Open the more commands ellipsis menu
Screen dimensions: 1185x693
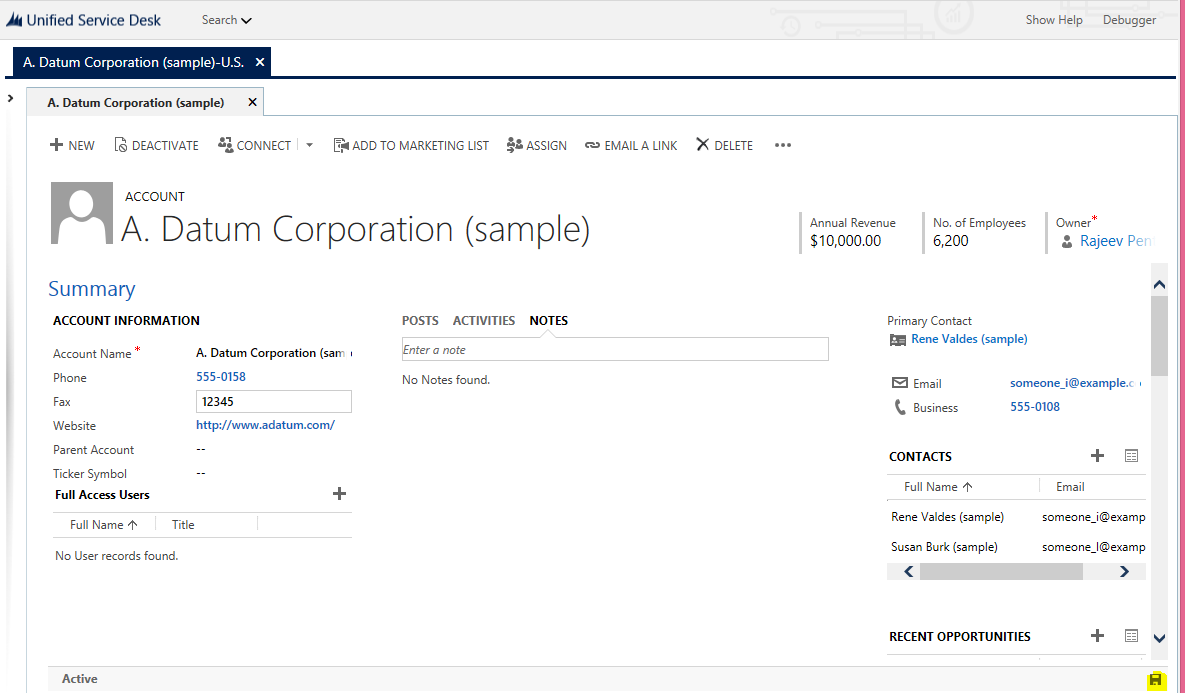point(782,145)
